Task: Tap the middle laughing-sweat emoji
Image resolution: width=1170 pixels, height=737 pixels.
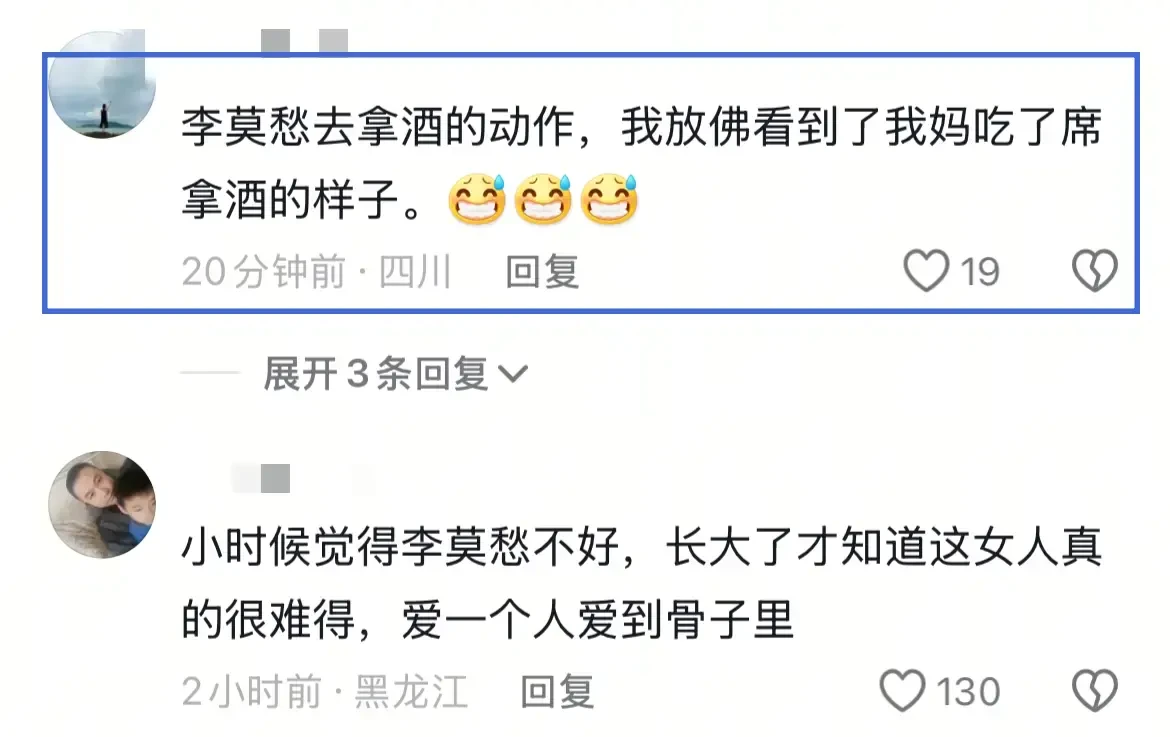Action: 543,199
